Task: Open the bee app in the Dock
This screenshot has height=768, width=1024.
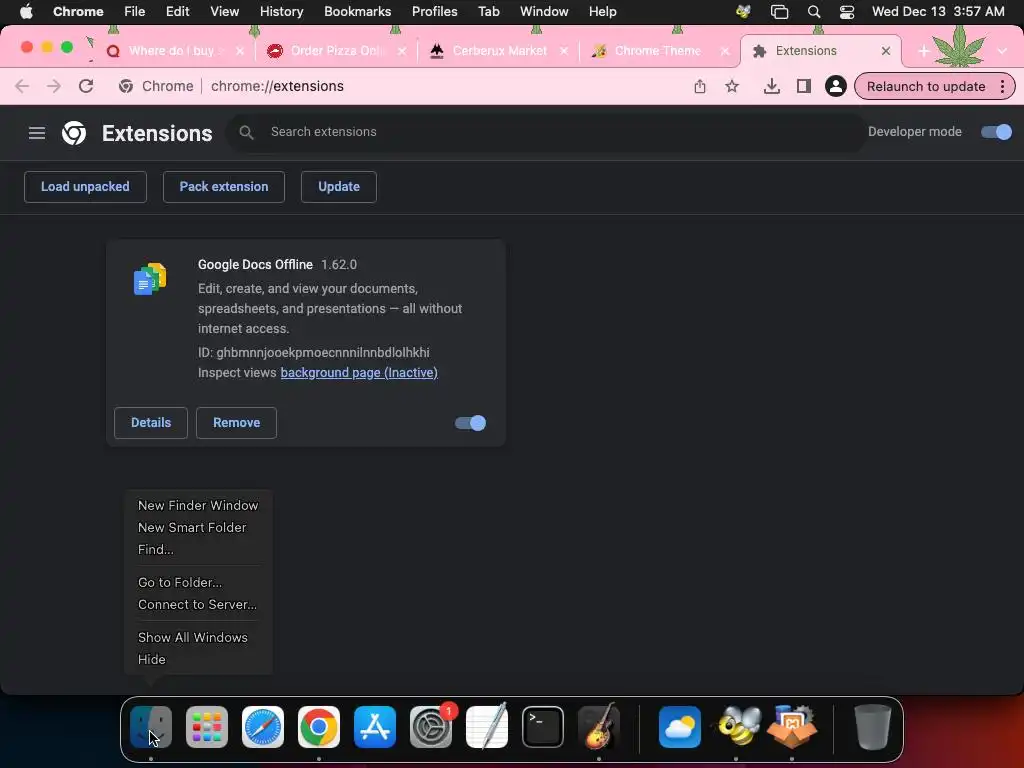Action: 737,727
